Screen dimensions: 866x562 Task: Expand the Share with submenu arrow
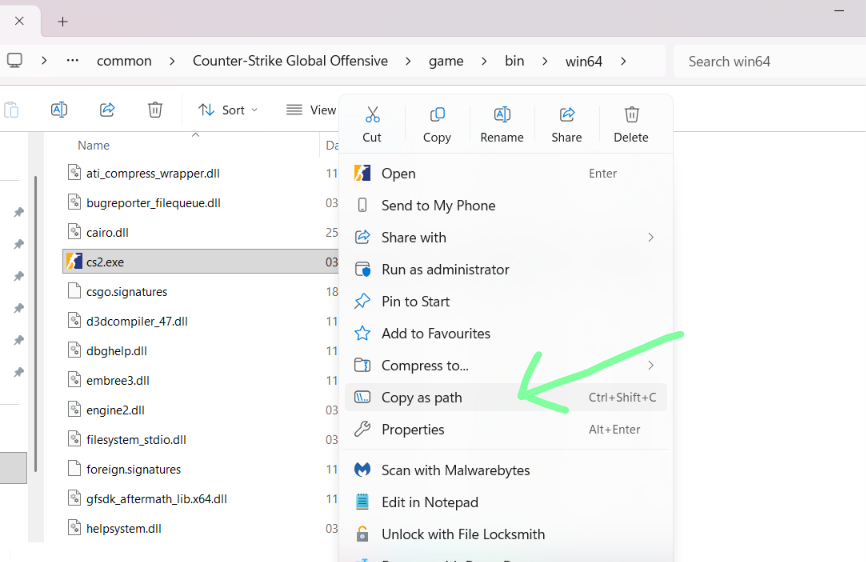pos(651,237)
